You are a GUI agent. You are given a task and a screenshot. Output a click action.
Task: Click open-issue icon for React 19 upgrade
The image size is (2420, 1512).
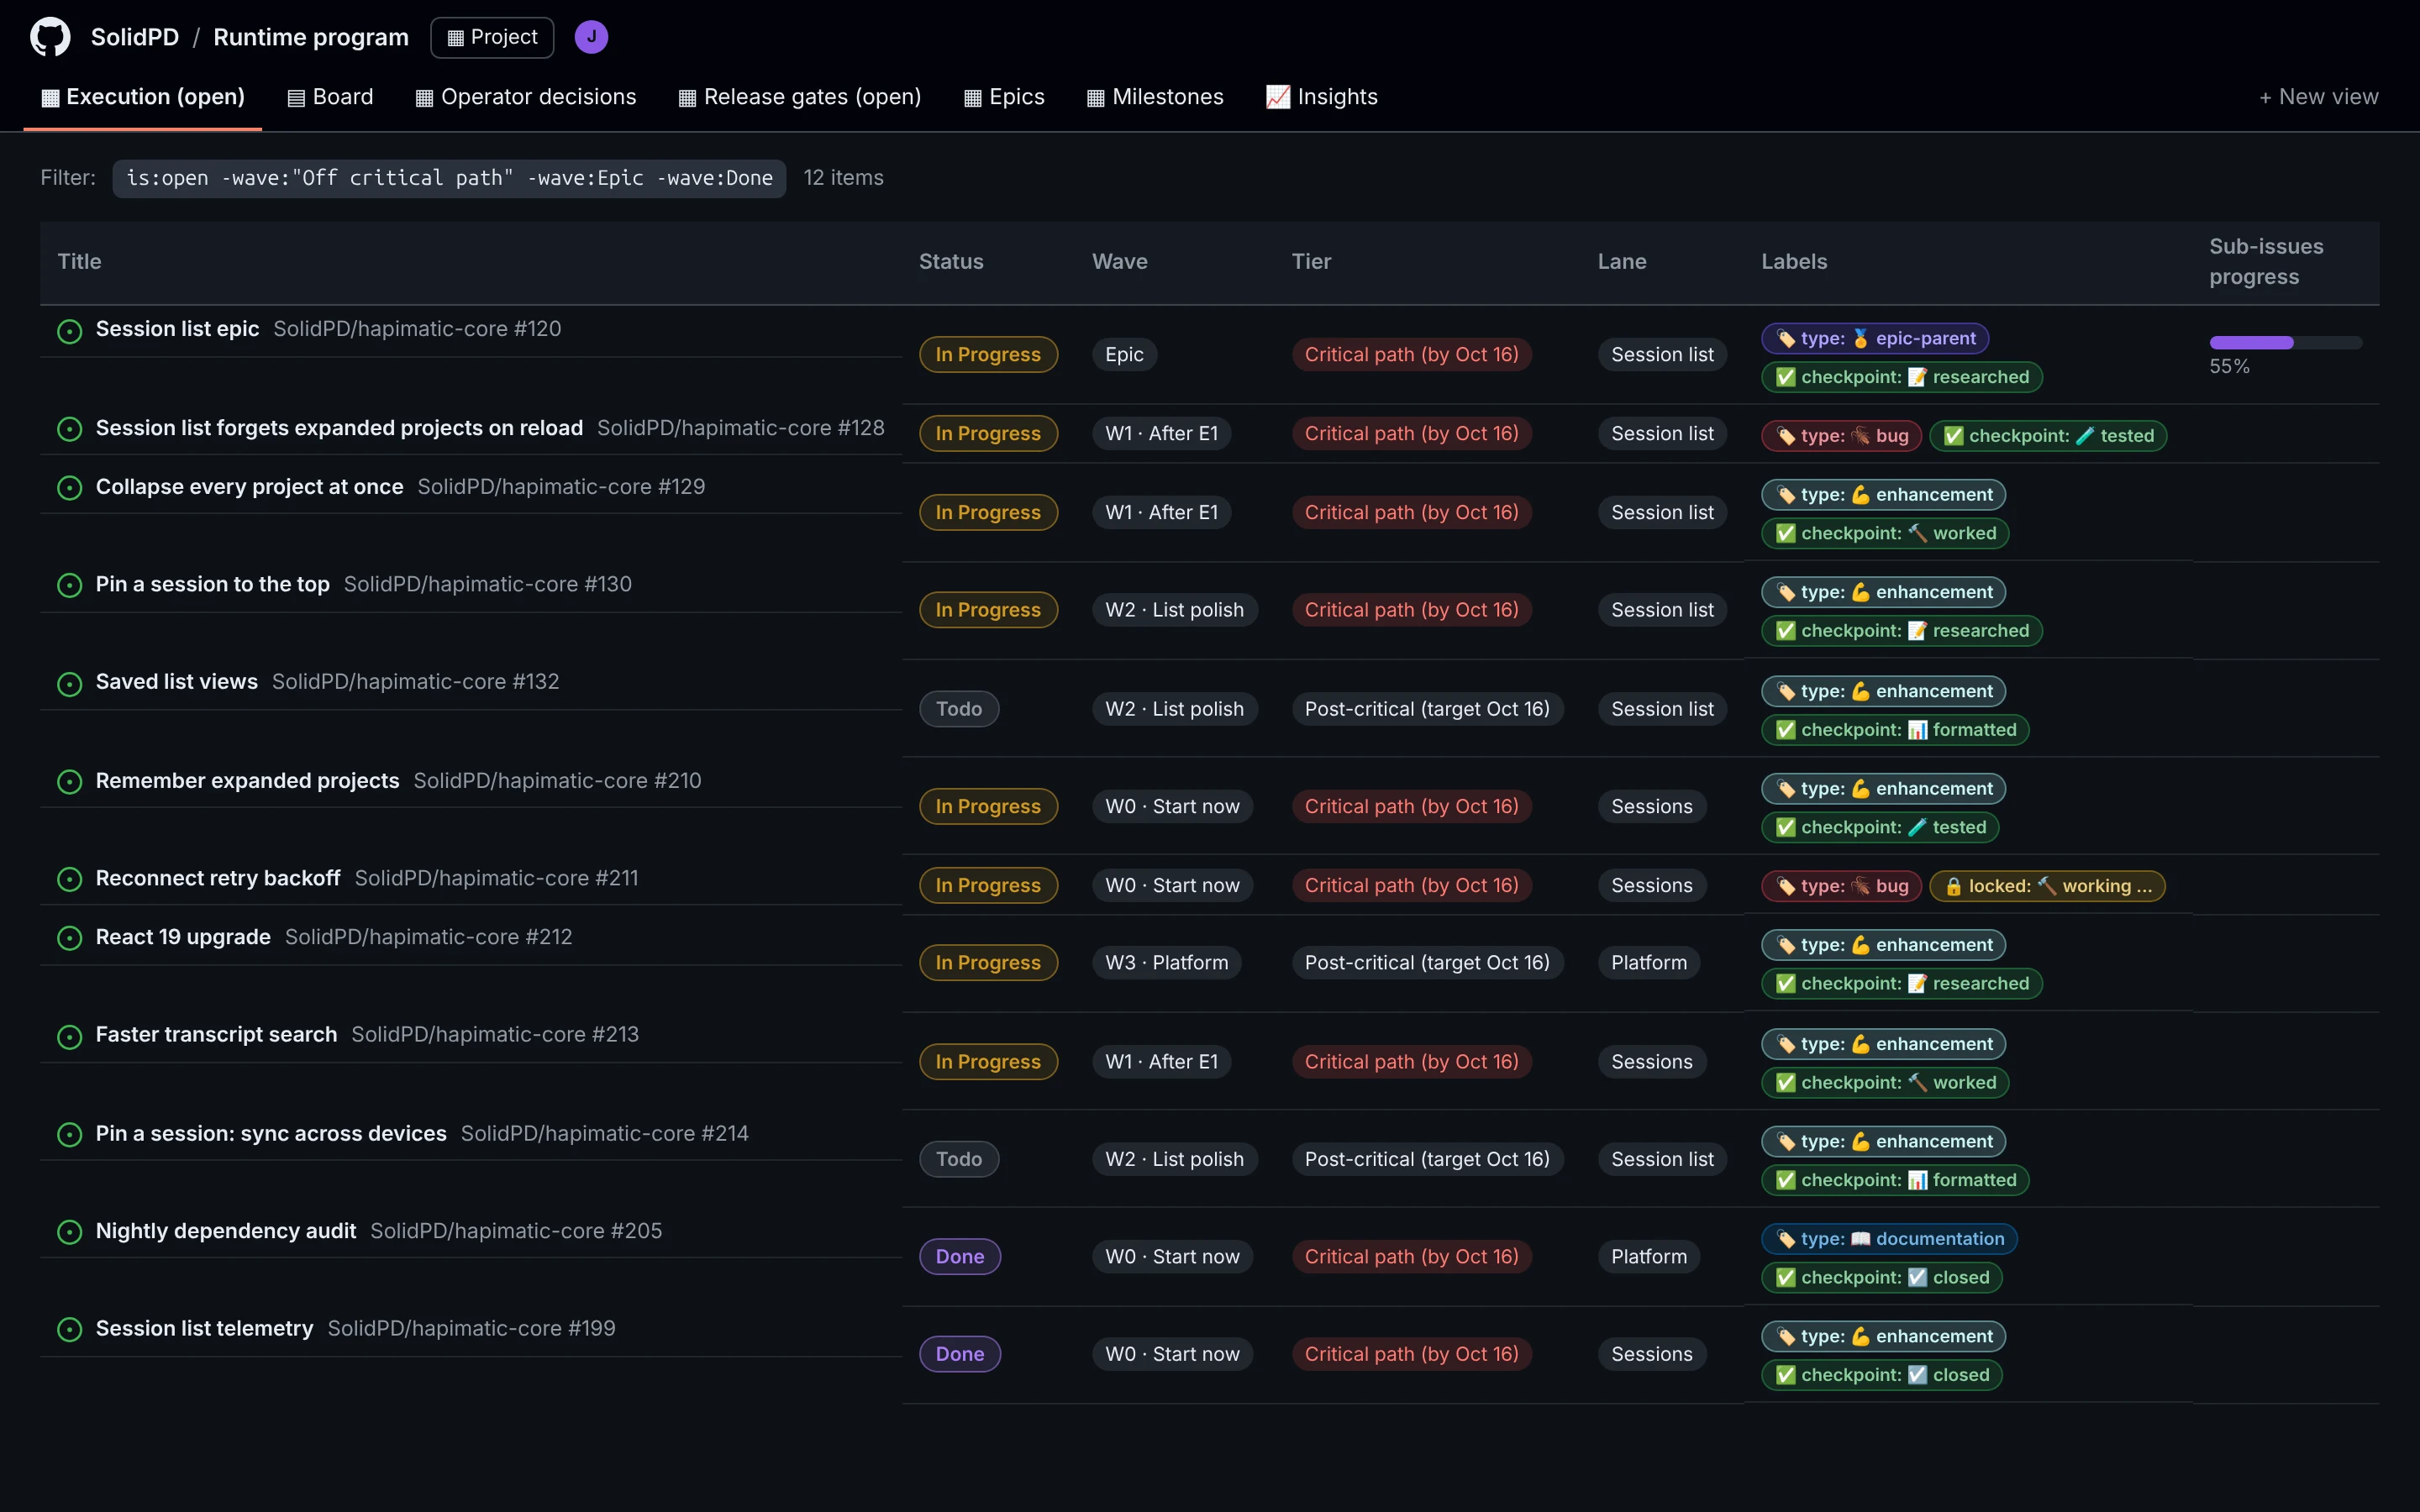[x=70, y=938]
